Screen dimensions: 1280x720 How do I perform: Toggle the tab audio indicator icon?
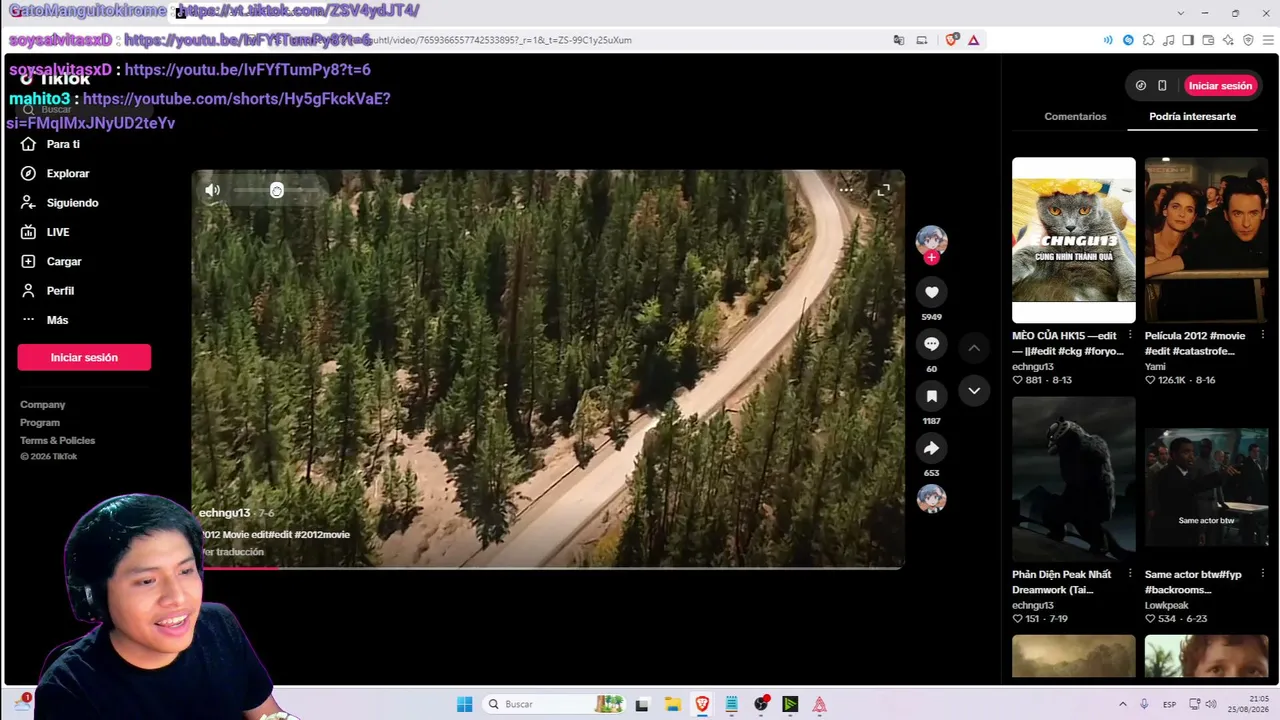coord(1108,40)
